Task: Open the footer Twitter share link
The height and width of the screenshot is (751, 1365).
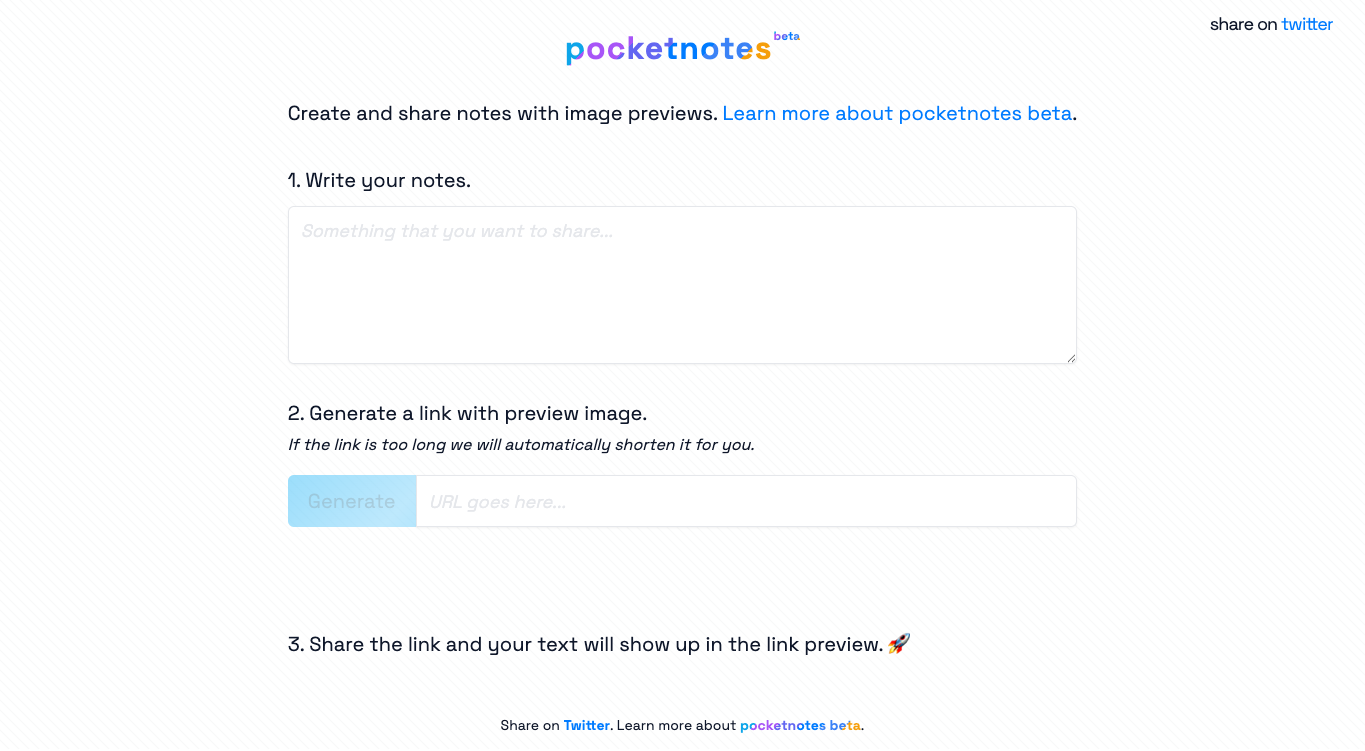Action: click(587, 725)
